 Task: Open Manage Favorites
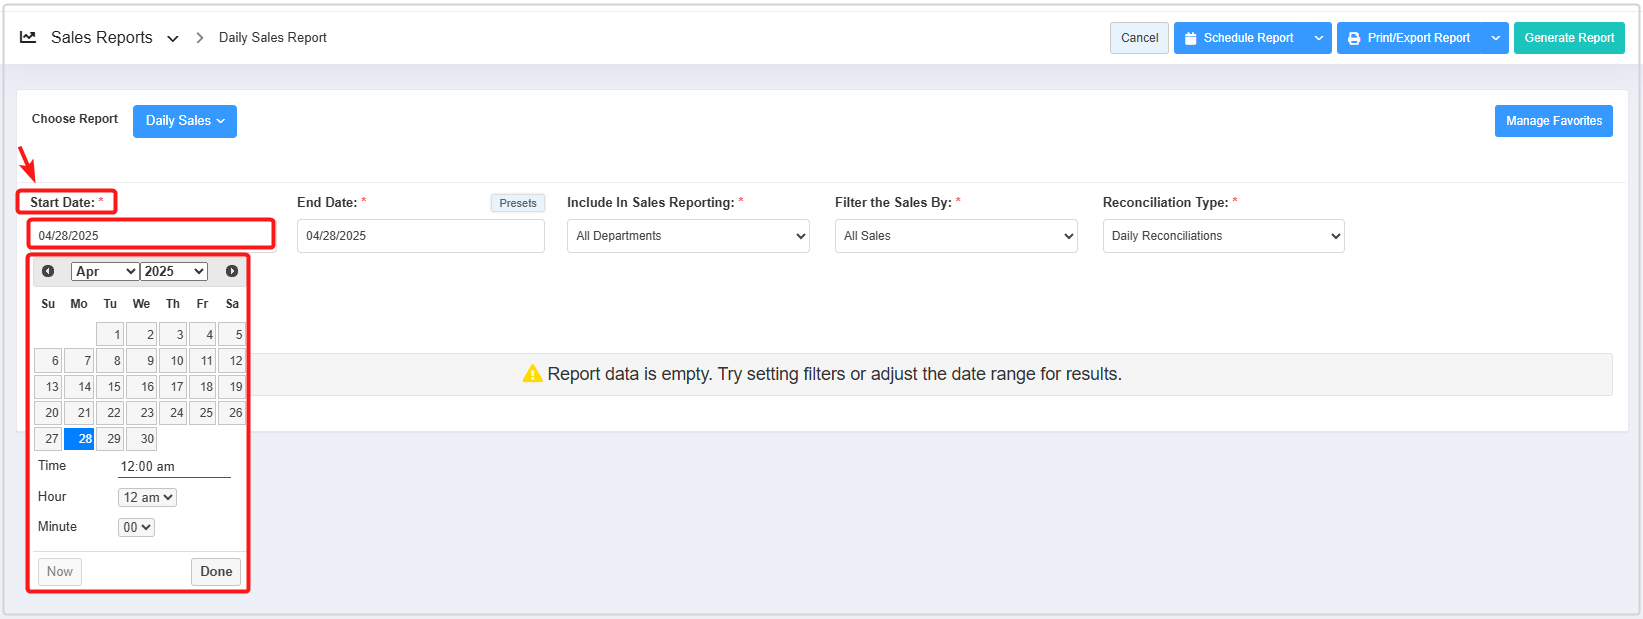pos(1553,121)
